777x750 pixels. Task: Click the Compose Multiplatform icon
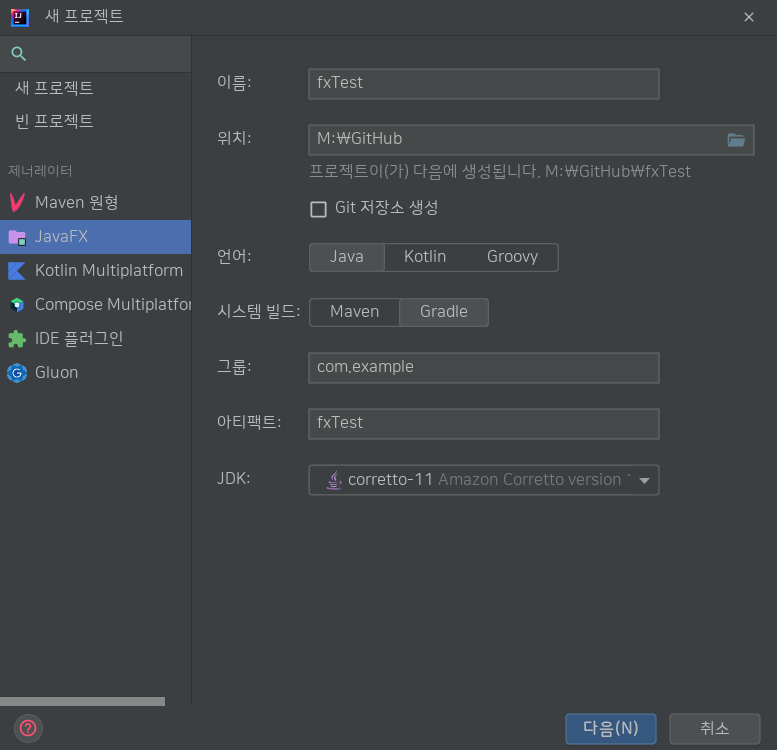click(17, 305)
